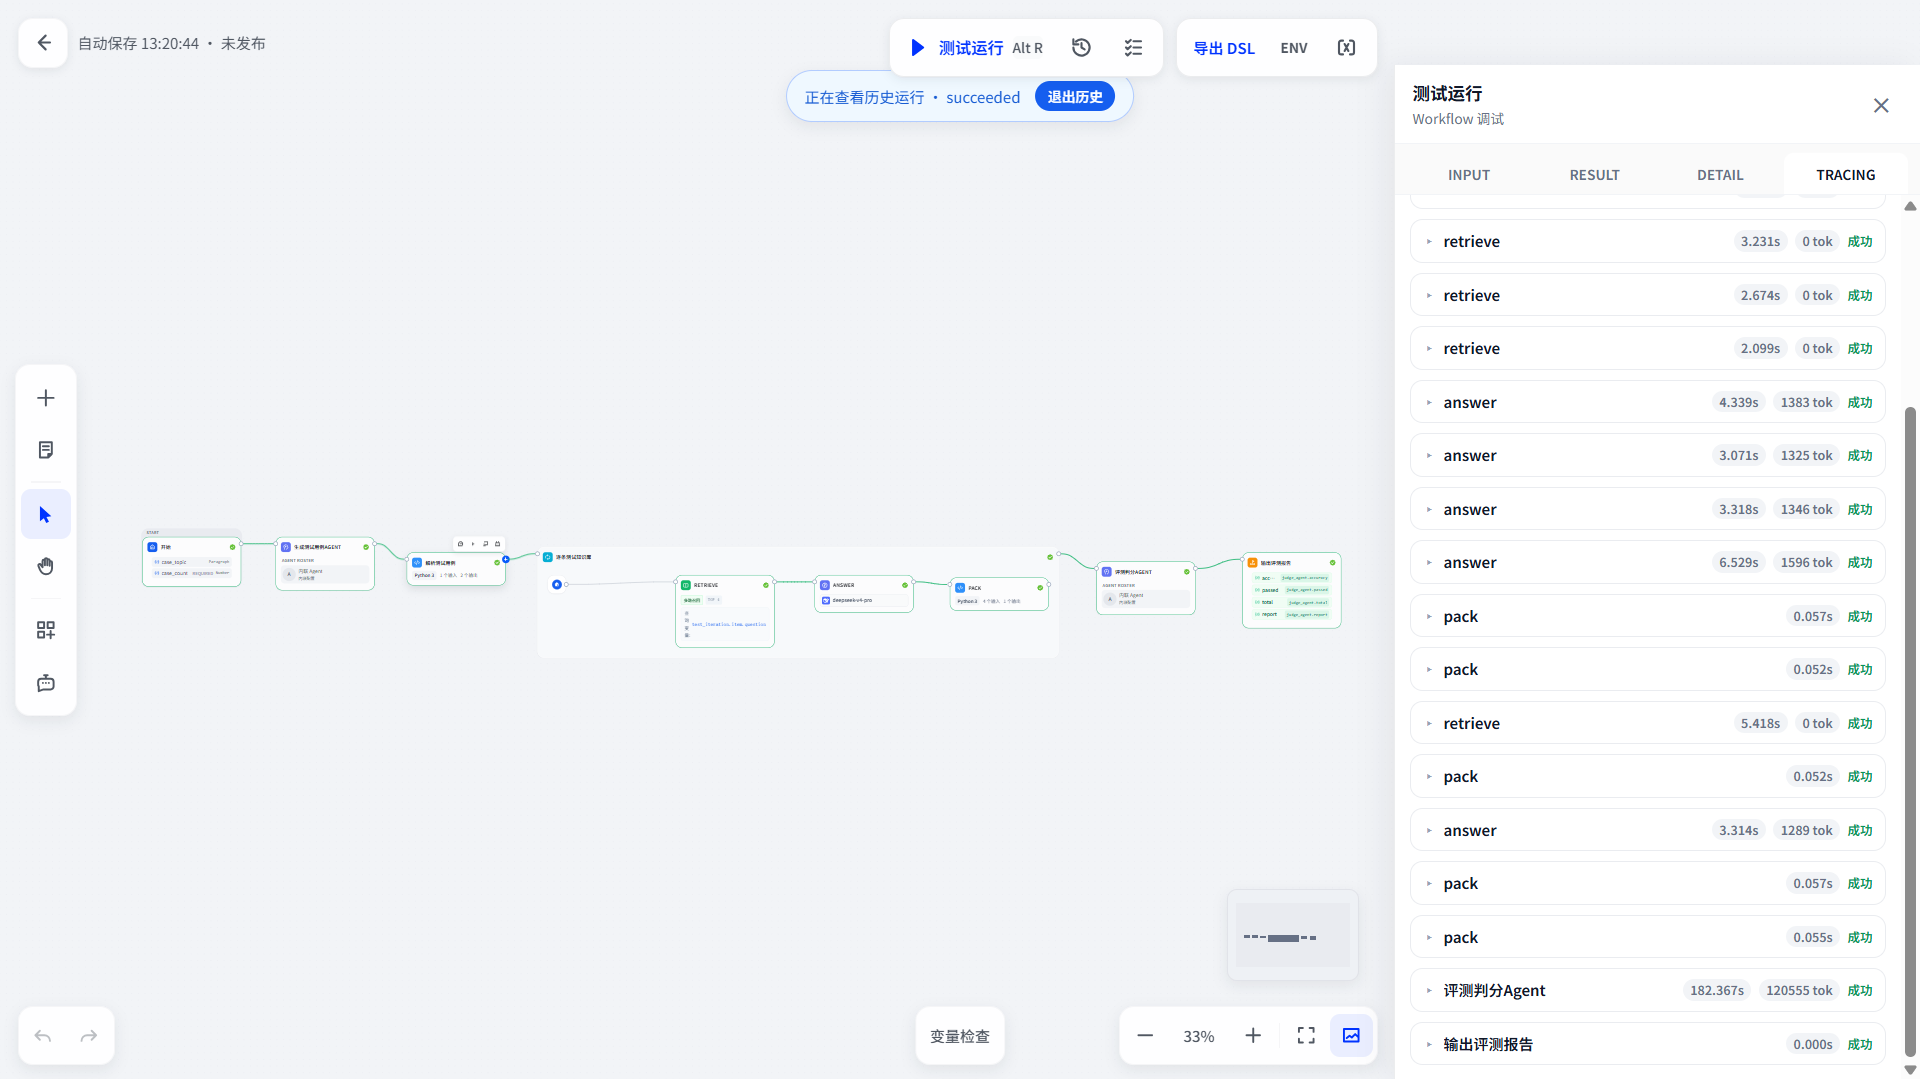Click the fit-to-screen frame icon
This screenshot has height=1079, width=1920.
1306,1036
